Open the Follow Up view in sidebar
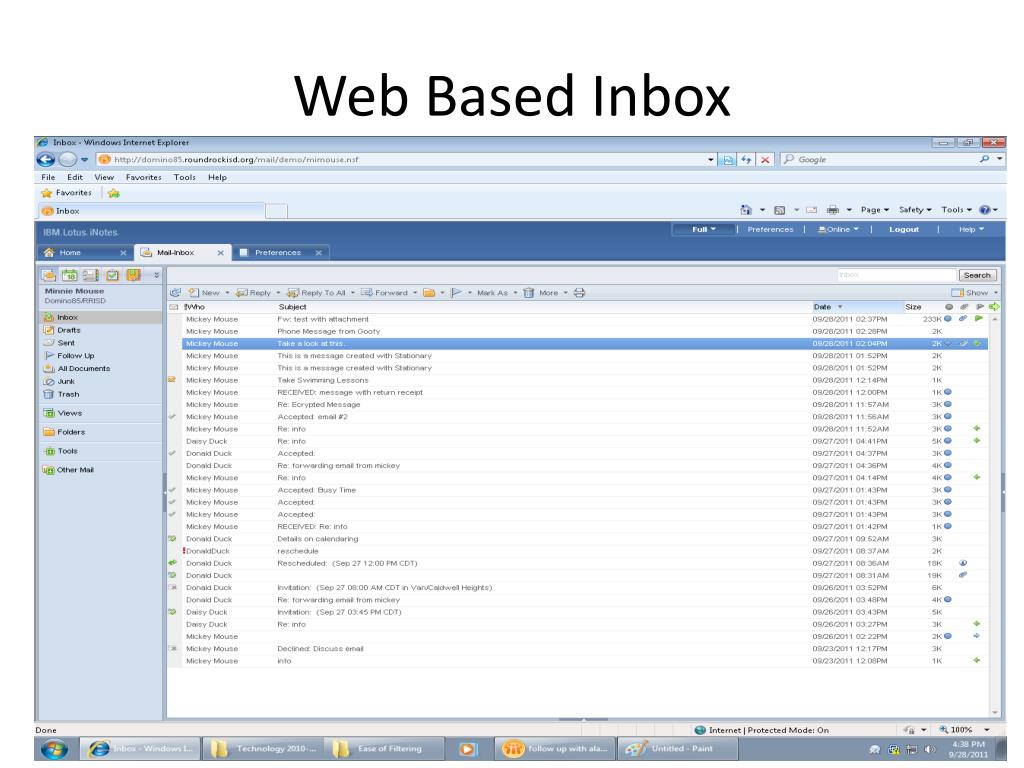Screen dimensions: 1024x768 76,355
